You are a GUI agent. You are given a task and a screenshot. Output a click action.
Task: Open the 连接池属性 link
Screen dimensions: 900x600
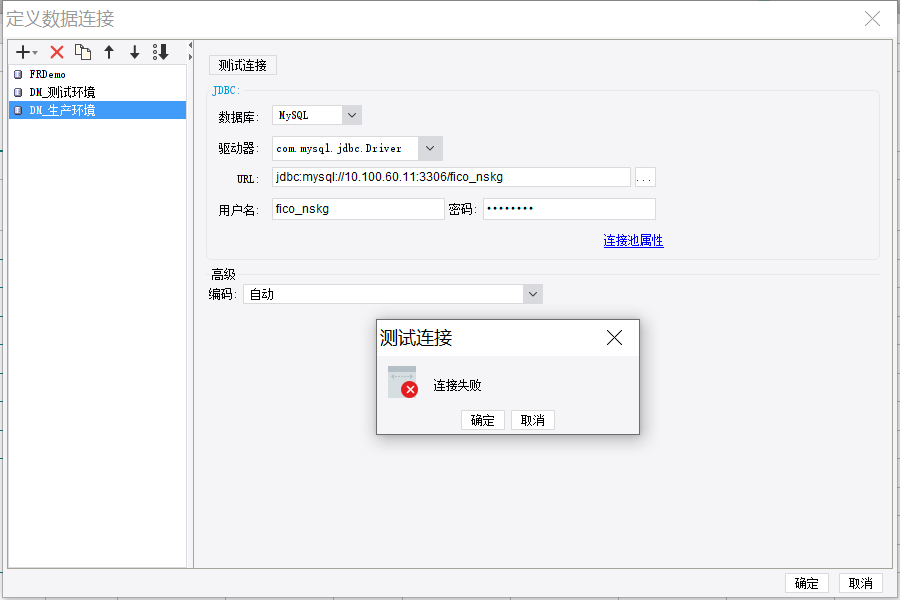(633, 241)
